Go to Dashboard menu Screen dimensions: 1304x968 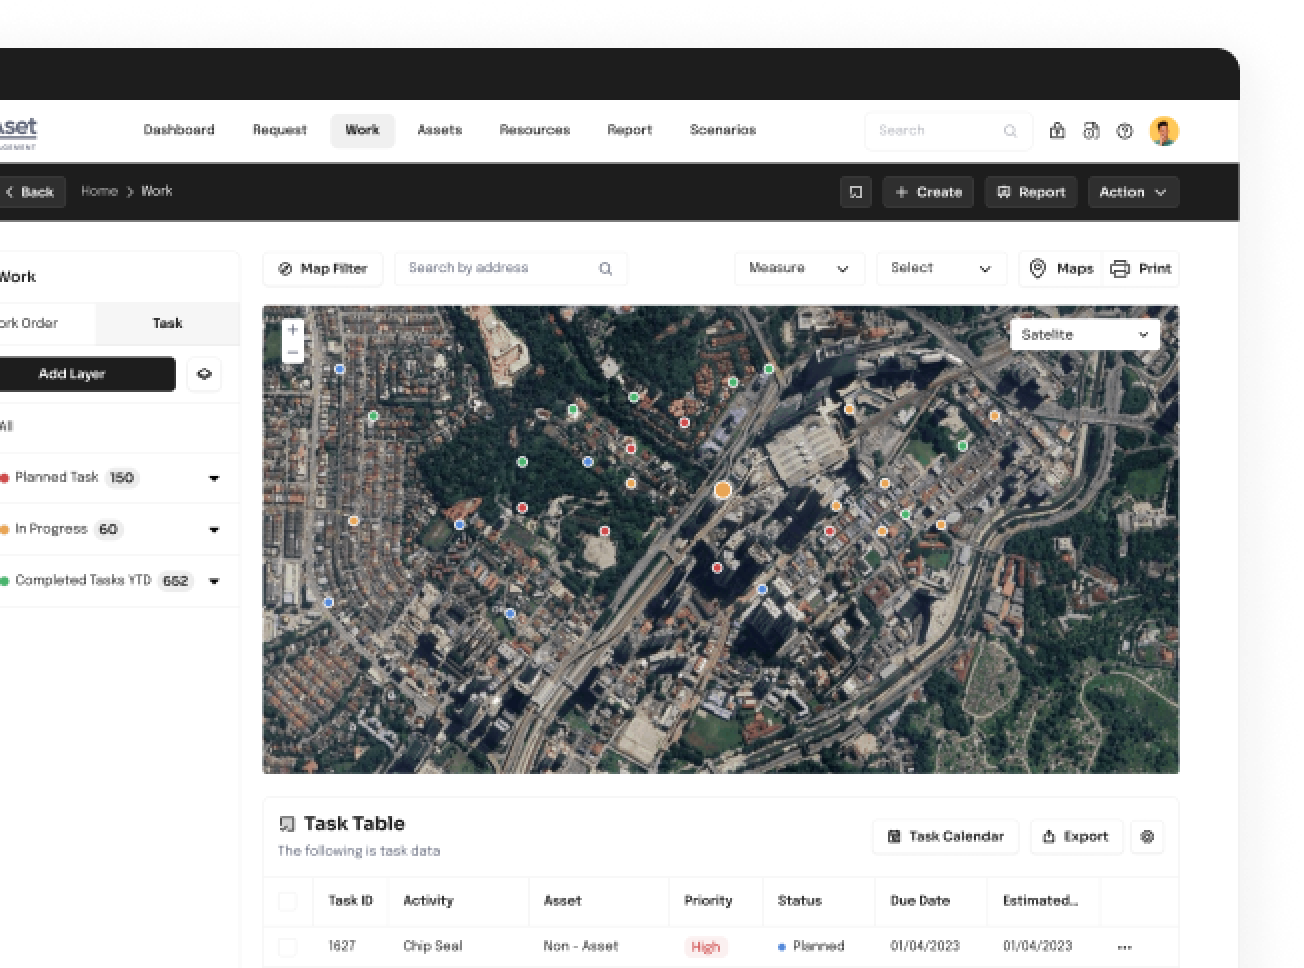tap(179, 130)
